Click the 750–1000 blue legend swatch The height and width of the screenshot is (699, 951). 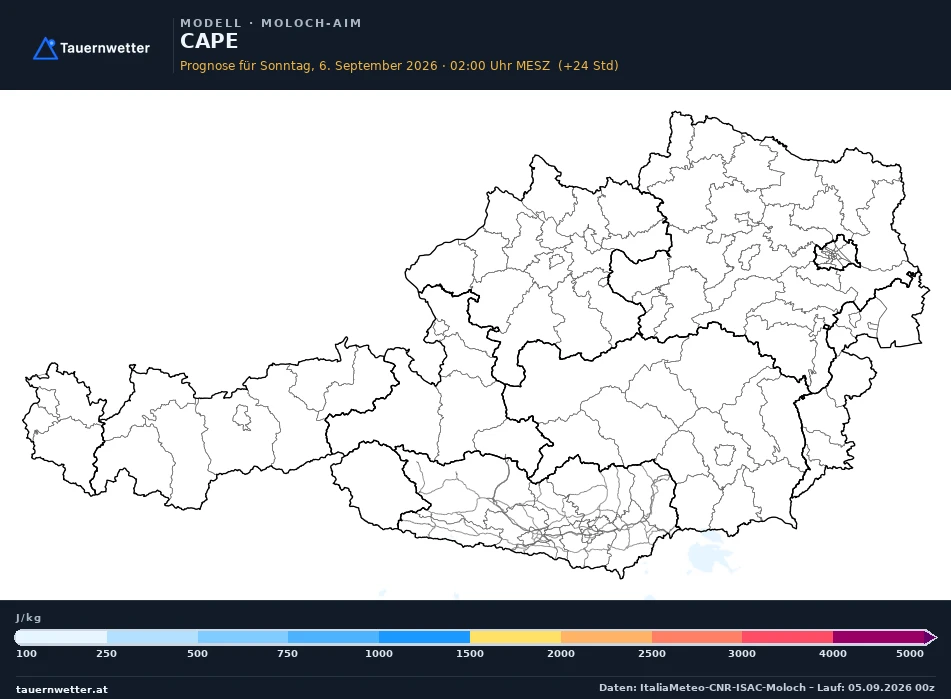(334, 637)
